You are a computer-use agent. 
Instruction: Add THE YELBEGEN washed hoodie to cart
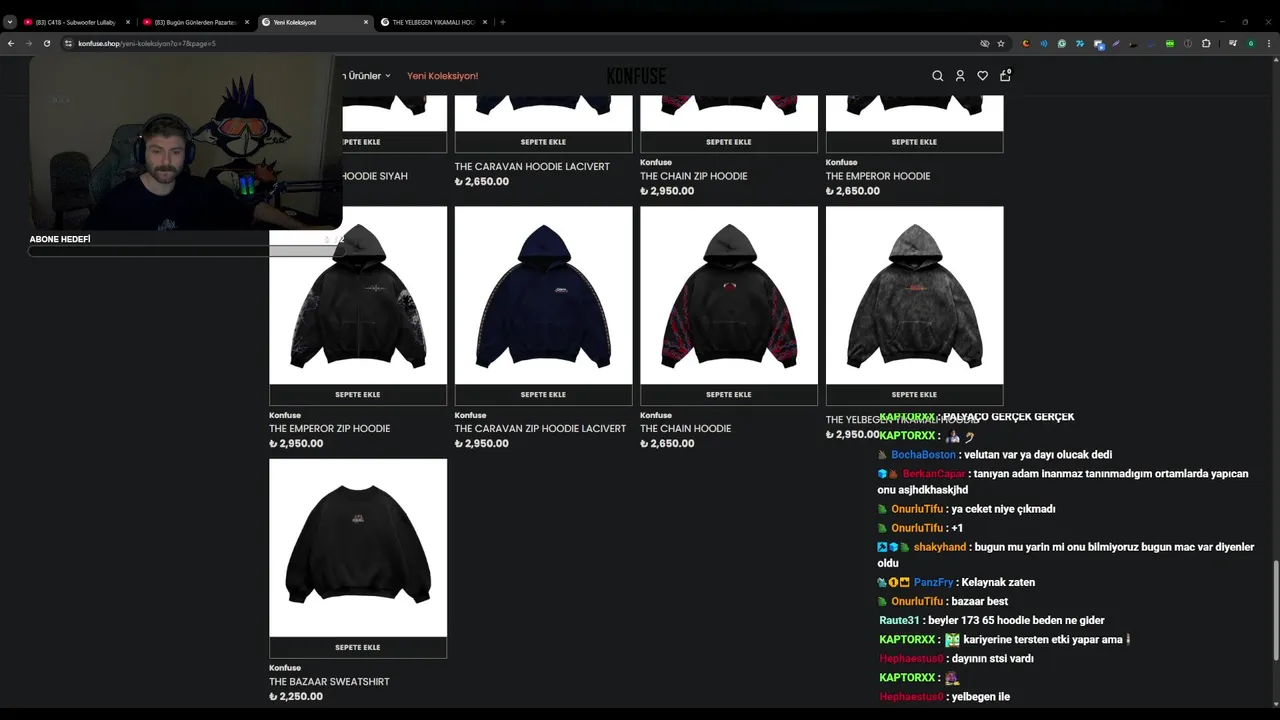coord(914,395)
